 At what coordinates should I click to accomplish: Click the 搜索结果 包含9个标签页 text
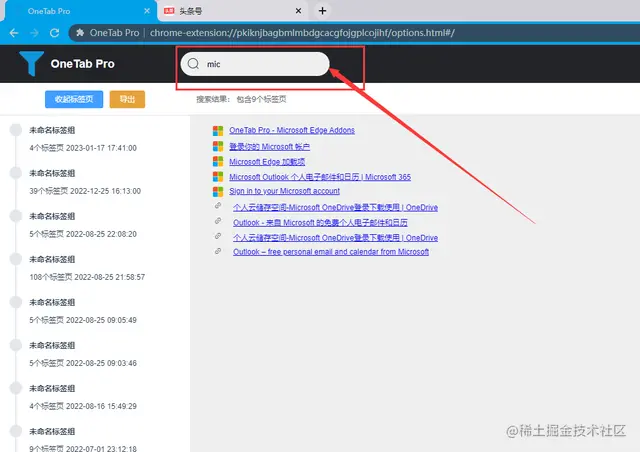(x=241, y=99)
